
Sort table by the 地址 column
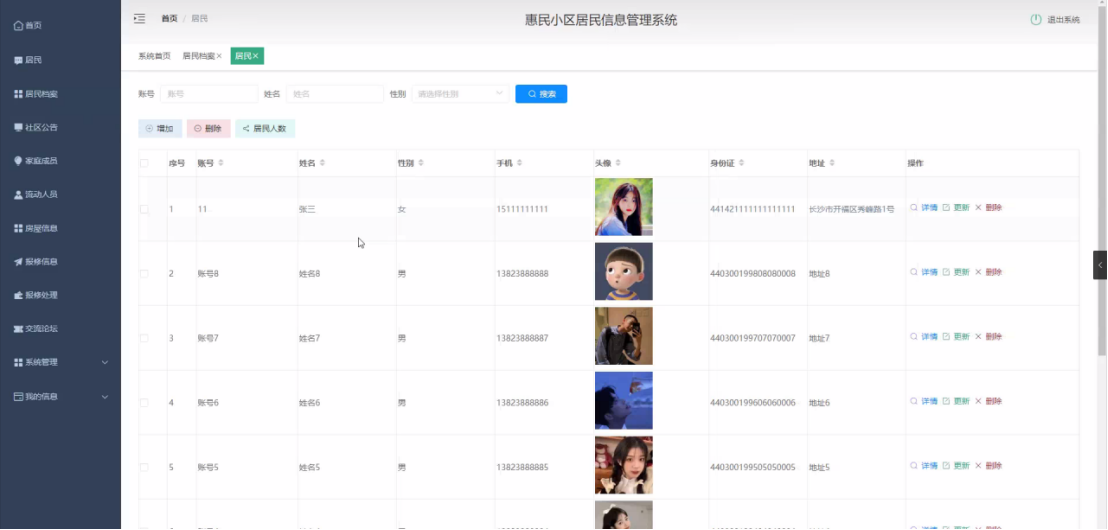point(832,163)
